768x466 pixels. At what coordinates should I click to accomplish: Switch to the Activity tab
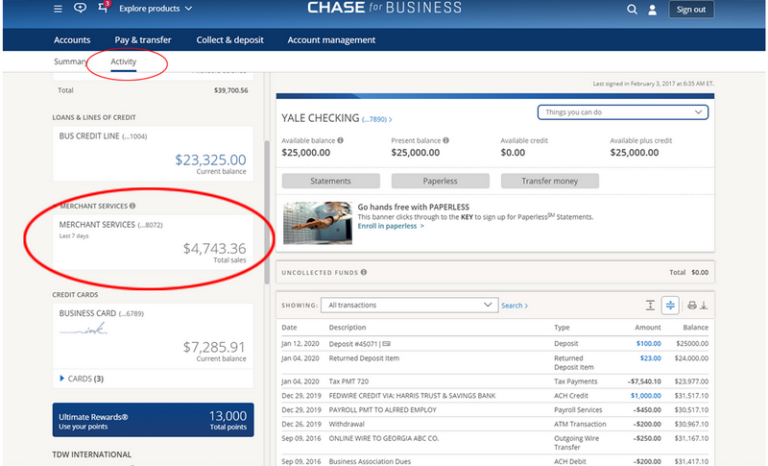[x=124, y=62]
